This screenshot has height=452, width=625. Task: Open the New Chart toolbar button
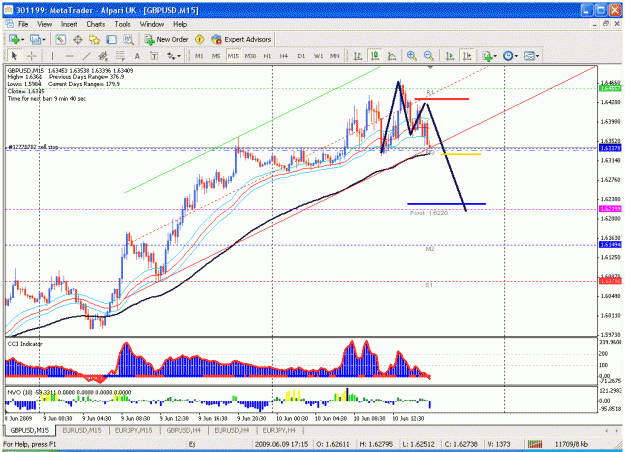point(16,39)
